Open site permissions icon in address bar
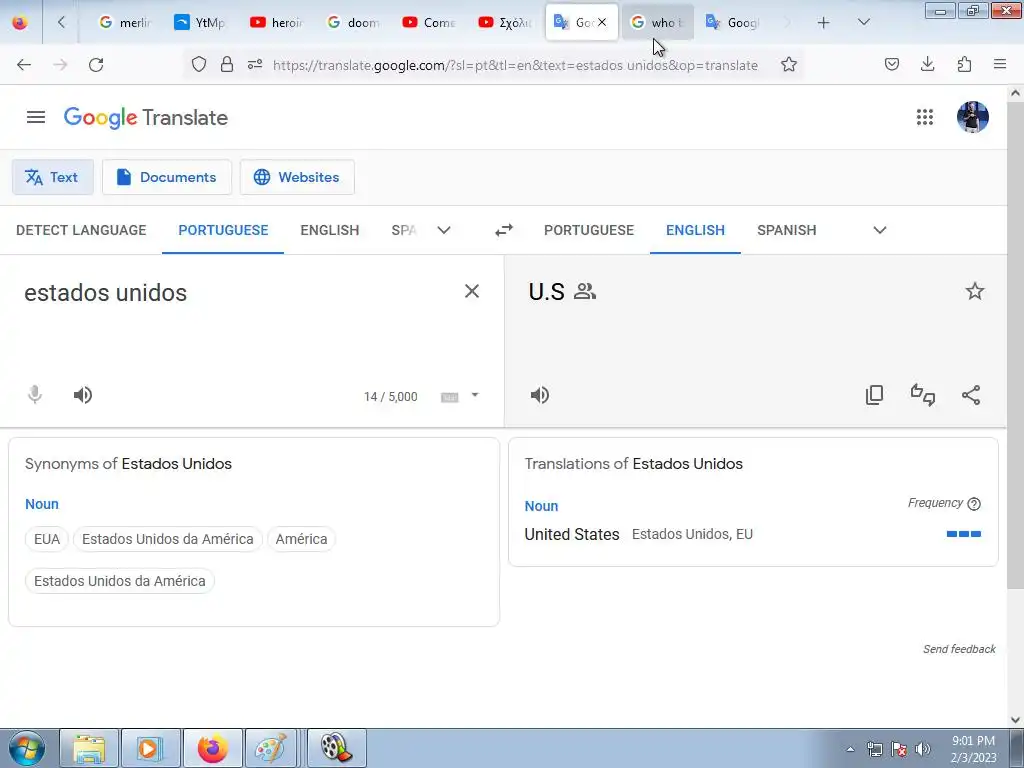Screen dimensions: 1024x768 pos(255,65)
